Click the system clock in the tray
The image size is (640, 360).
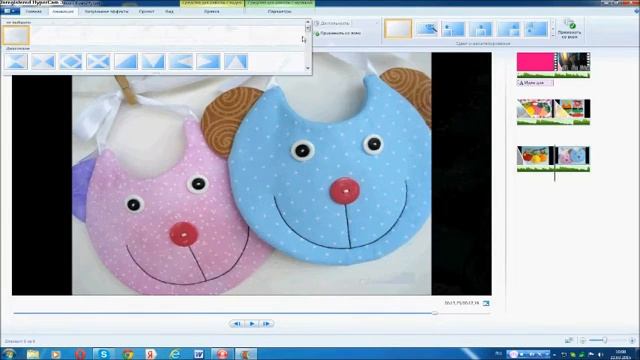click(621, 354)
